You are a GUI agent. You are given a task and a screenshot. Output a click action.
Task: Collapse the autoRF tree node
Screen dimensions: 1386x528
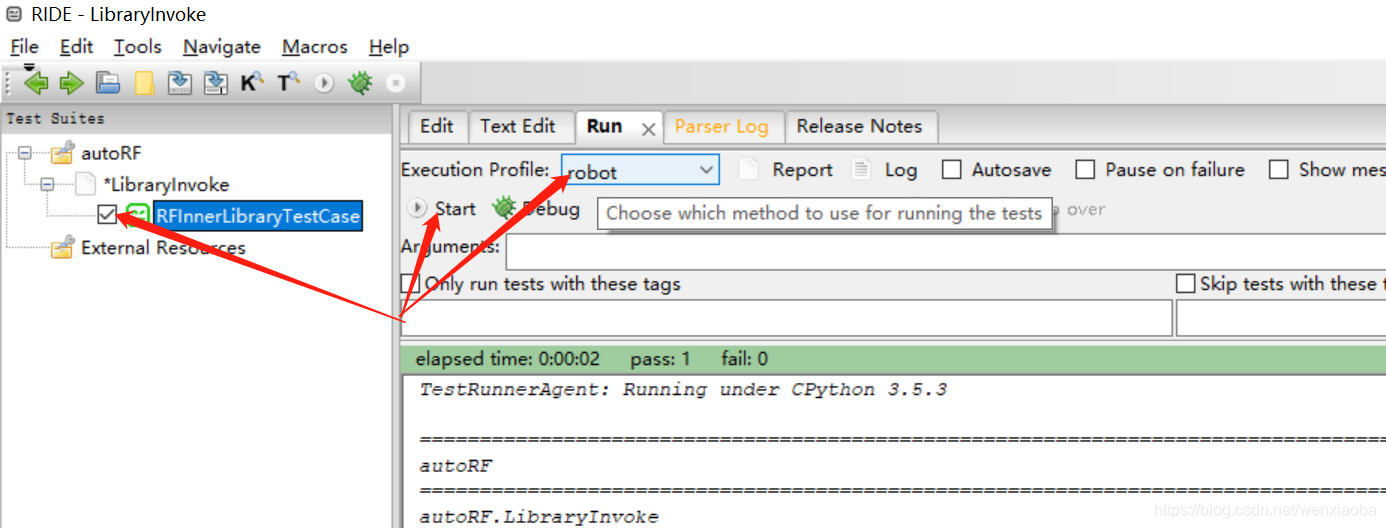tap(25, 153)
